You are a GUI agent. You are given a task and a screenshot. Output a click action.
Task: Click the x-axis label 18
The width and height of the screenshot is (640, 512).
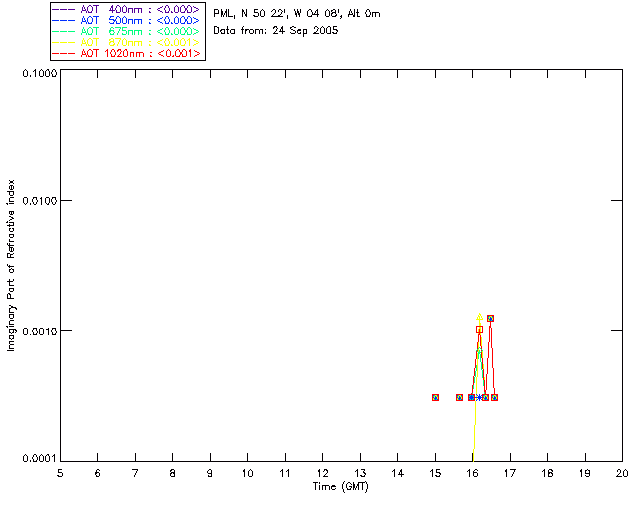[547, 473]
